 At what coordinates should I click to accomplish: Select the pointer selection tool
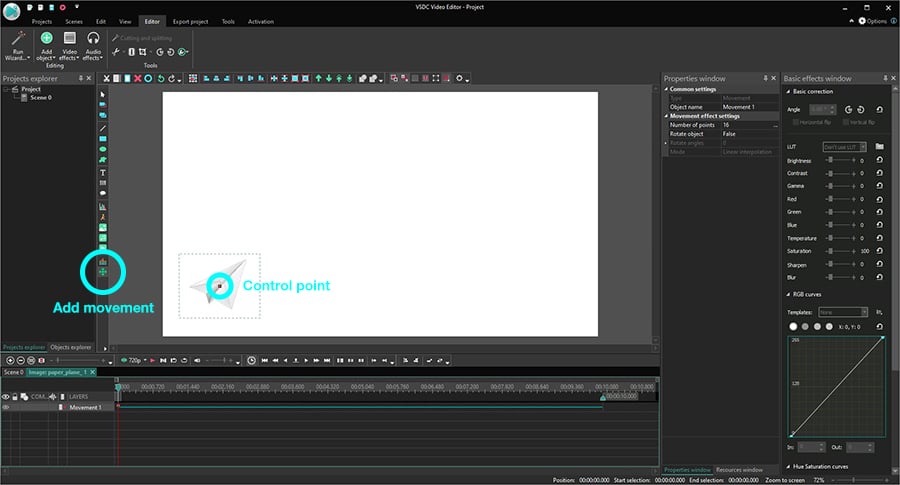[103, 95]
